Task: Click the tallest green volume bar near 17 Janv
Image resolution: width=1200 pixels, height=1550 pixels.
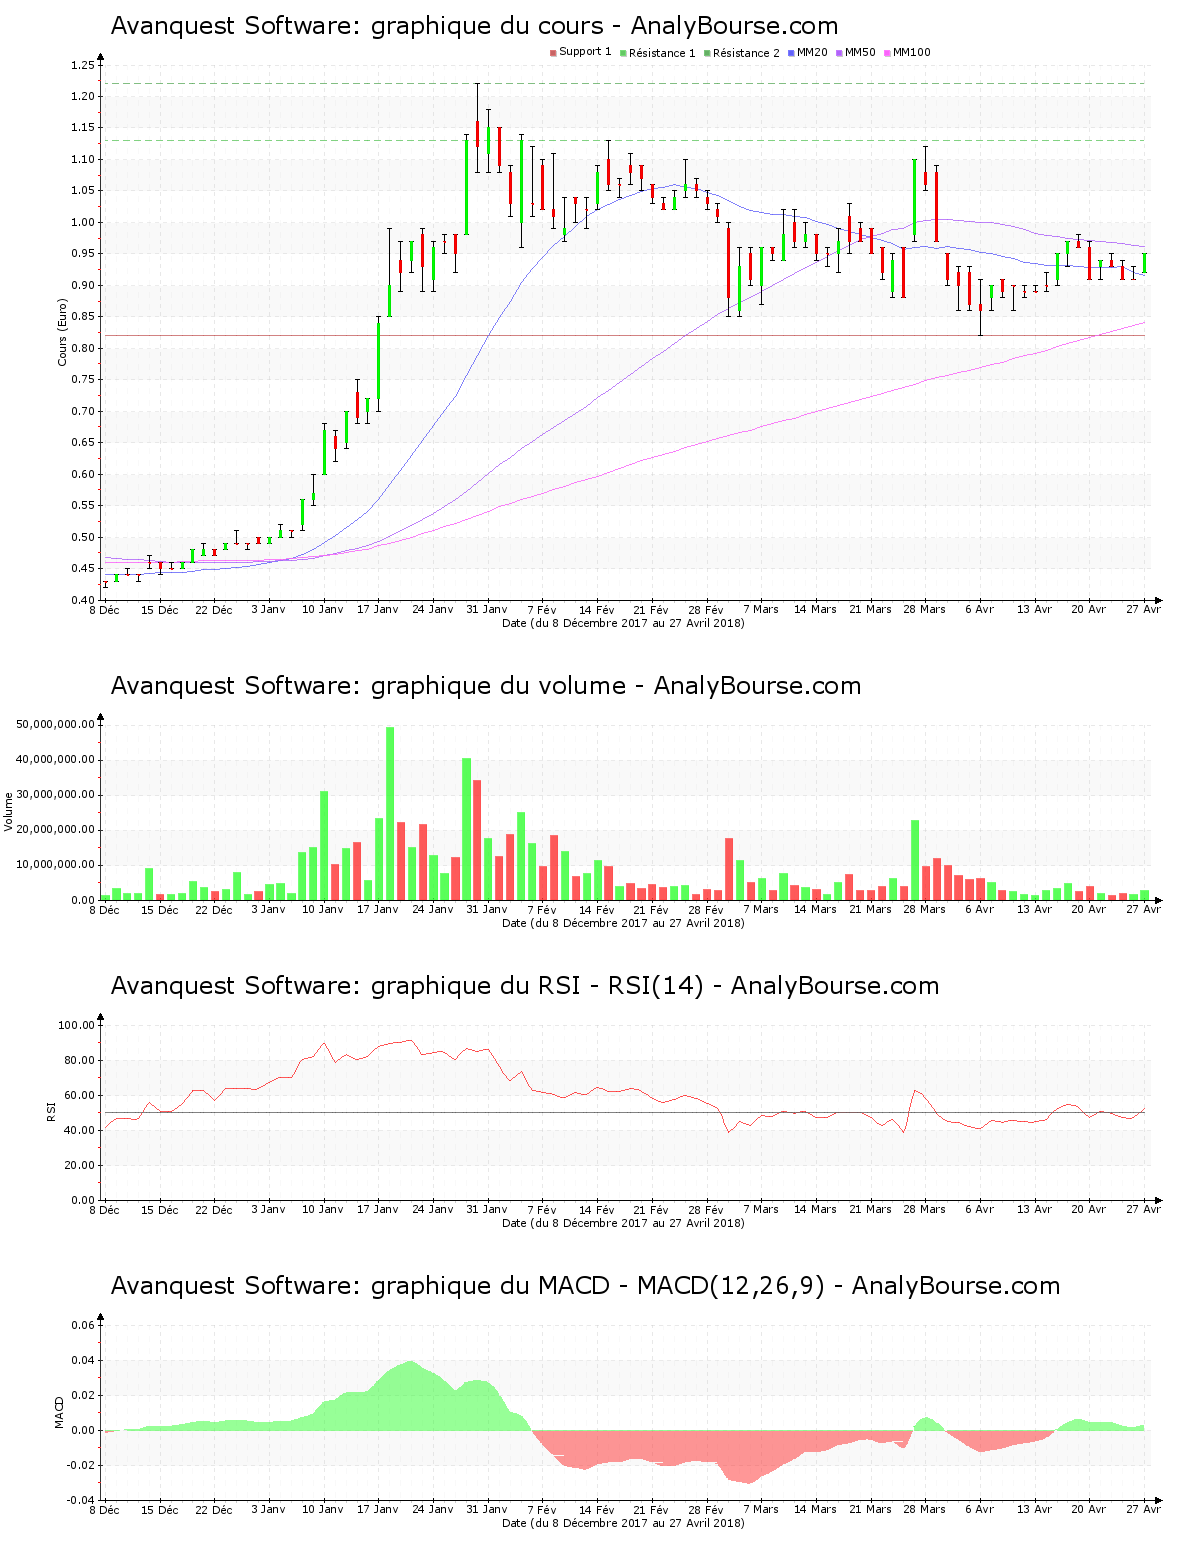Action: [x=390, y=813]
